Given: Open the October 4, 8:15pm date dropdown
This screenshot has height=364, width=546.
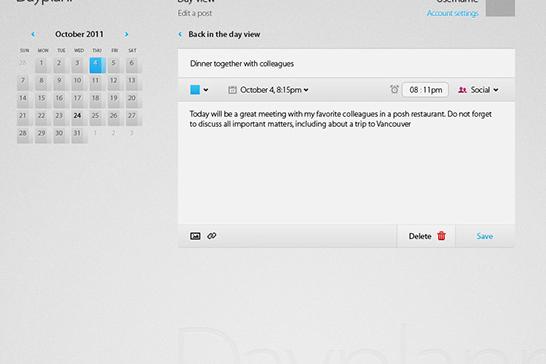Looking at the screenshot, I should pyautogui.click(x=274, y=90).
